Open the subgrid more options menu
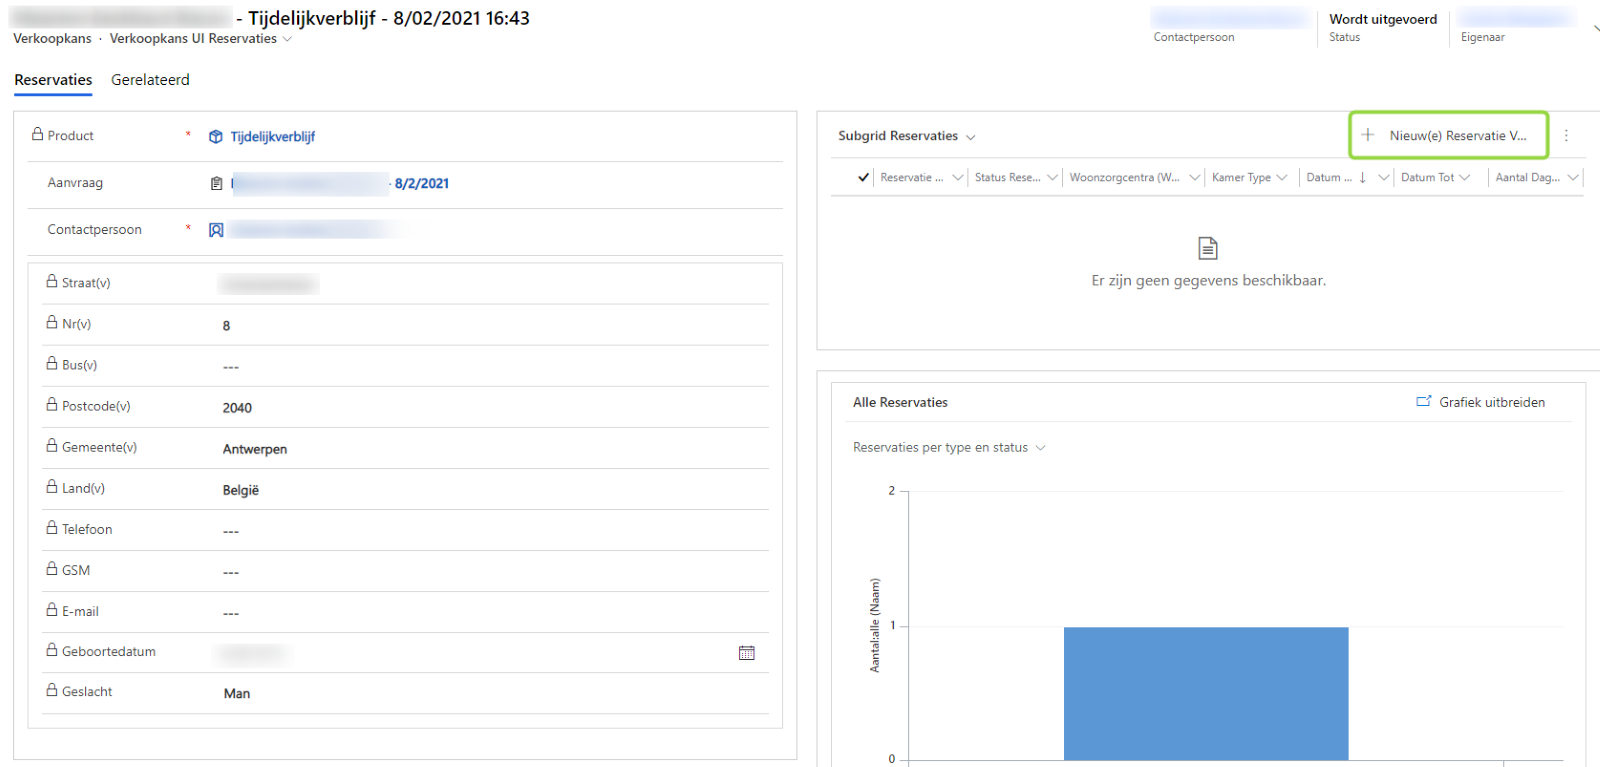The width and height of the screenshot is (1600, 767). click(x=1566, y=136)
